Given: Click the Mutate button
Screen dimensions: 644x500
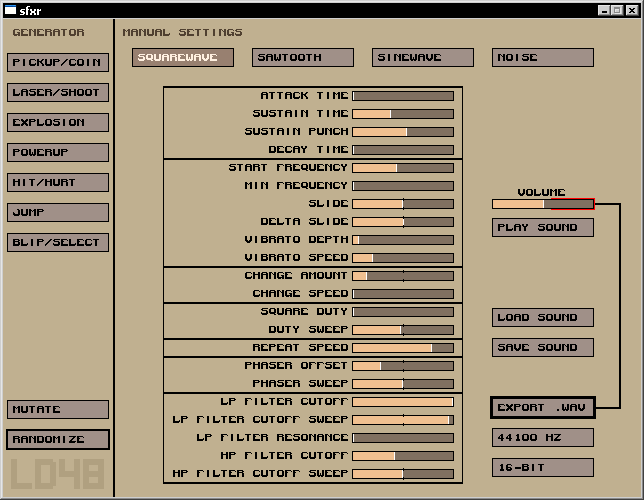Looking at the screenshot, I should click(x=57, y=410).
